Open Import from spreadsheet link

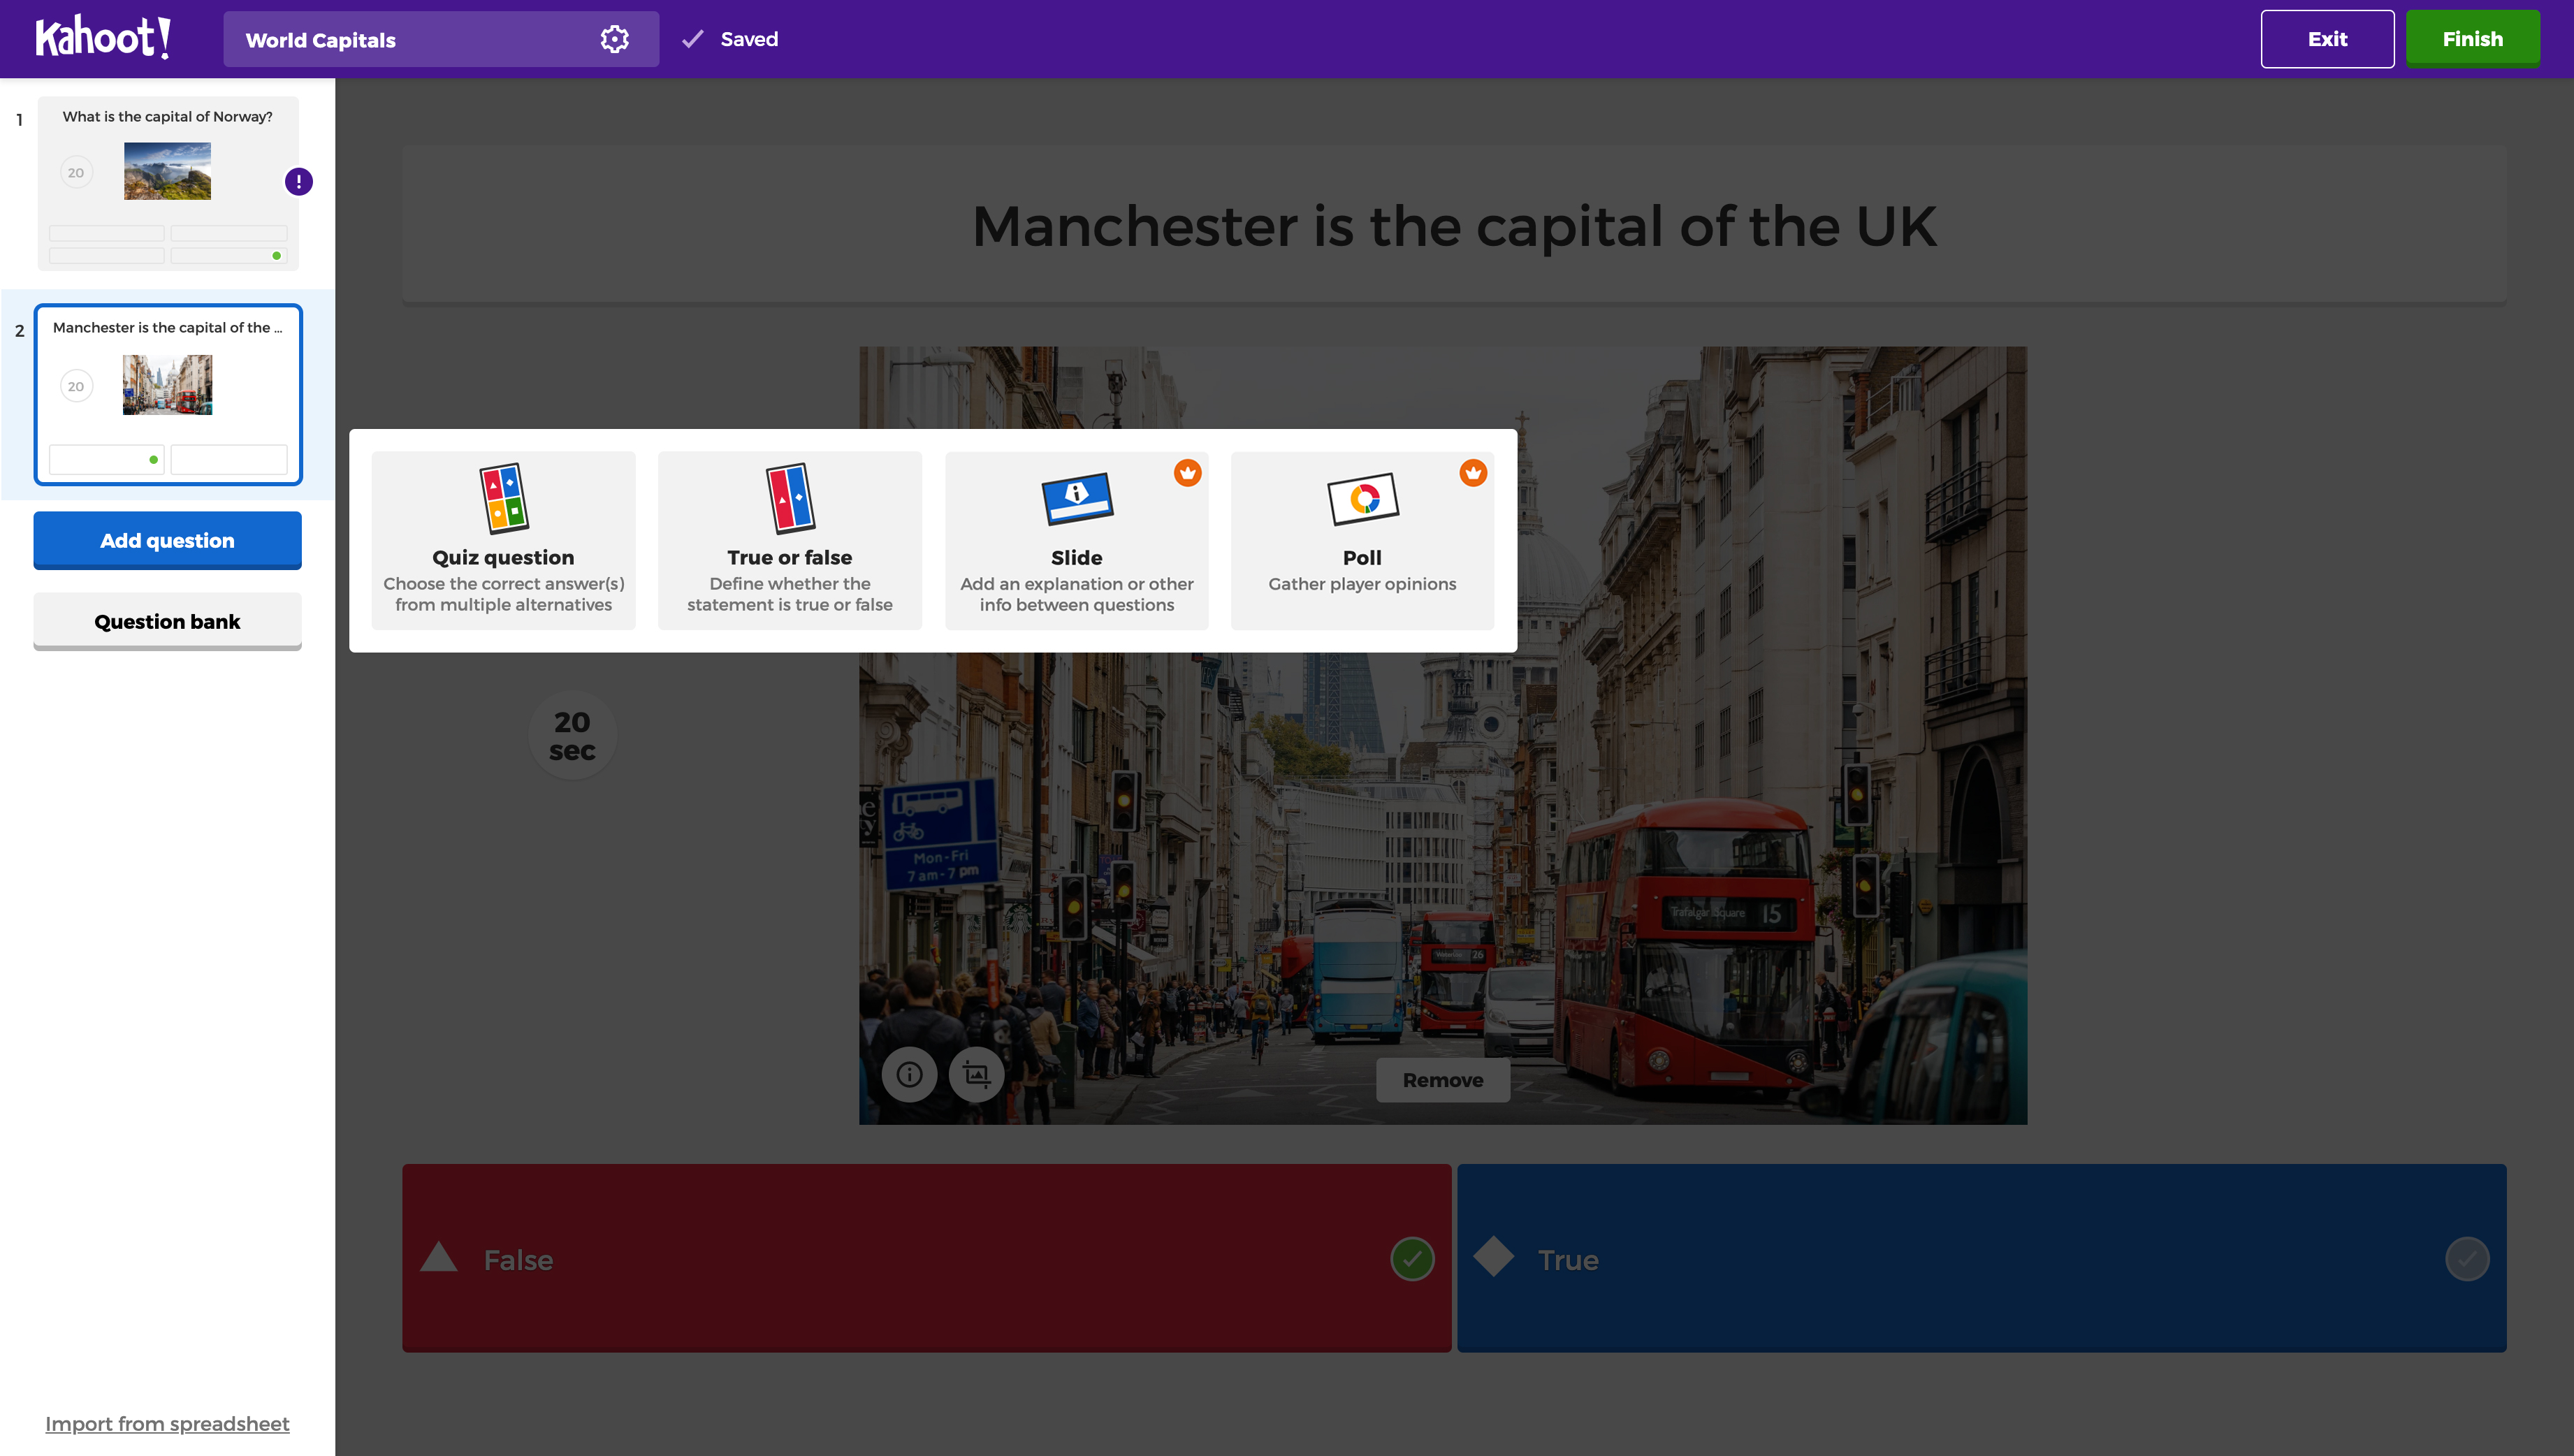166,1422
